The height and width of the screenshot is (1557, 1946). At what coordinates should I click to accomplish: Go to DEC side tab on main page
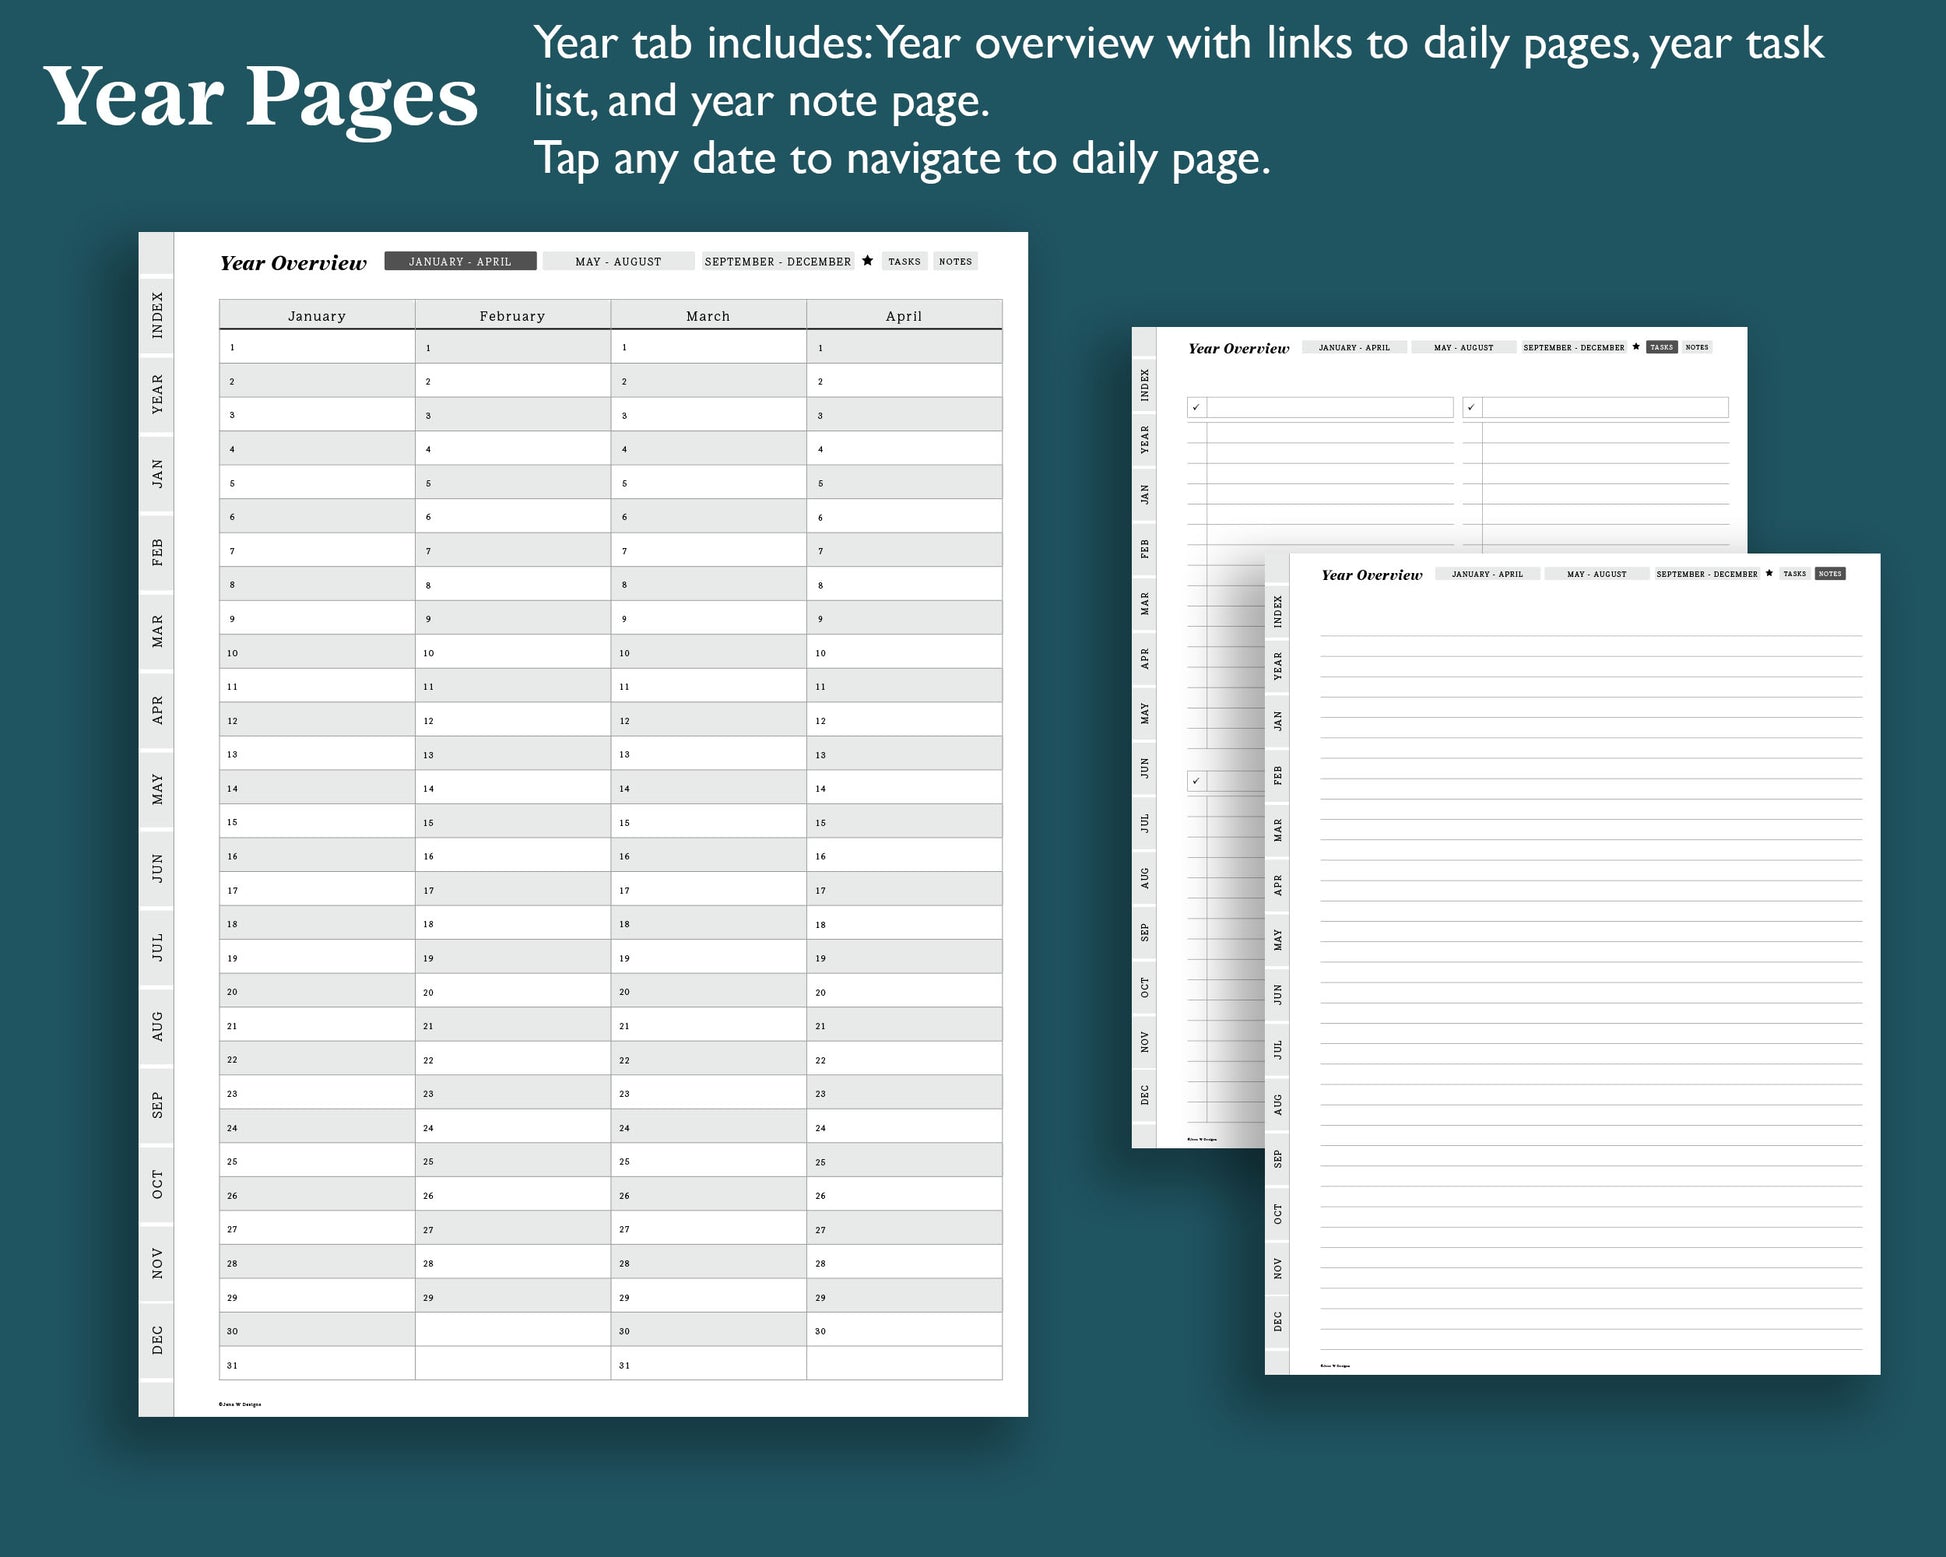157,1340
